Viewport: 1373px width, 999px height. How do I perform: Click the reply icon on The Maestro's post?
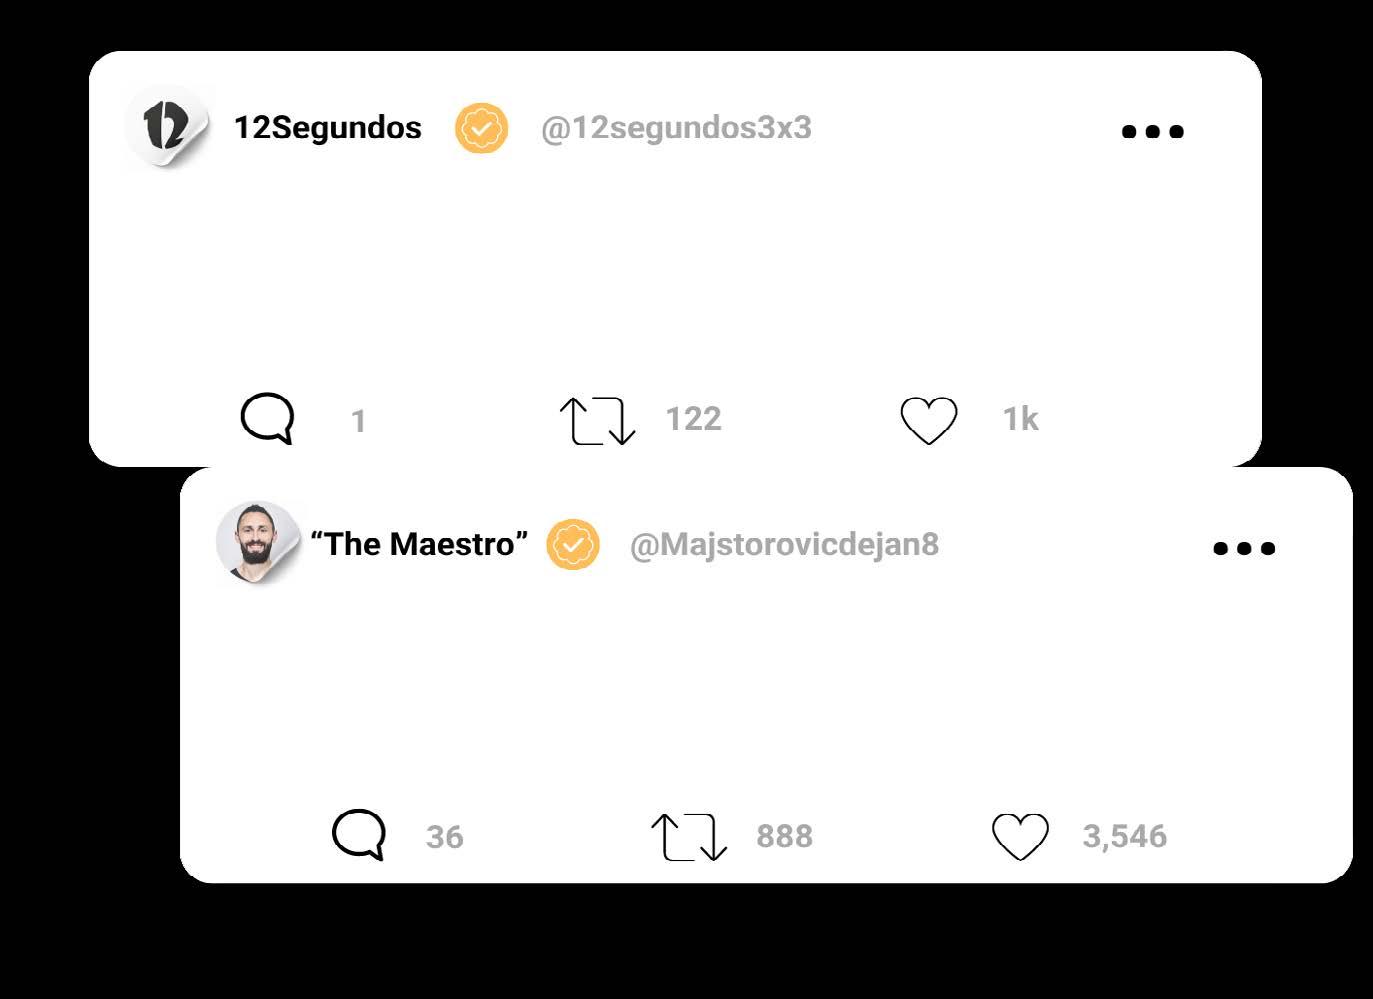click(x=358, y=834)
